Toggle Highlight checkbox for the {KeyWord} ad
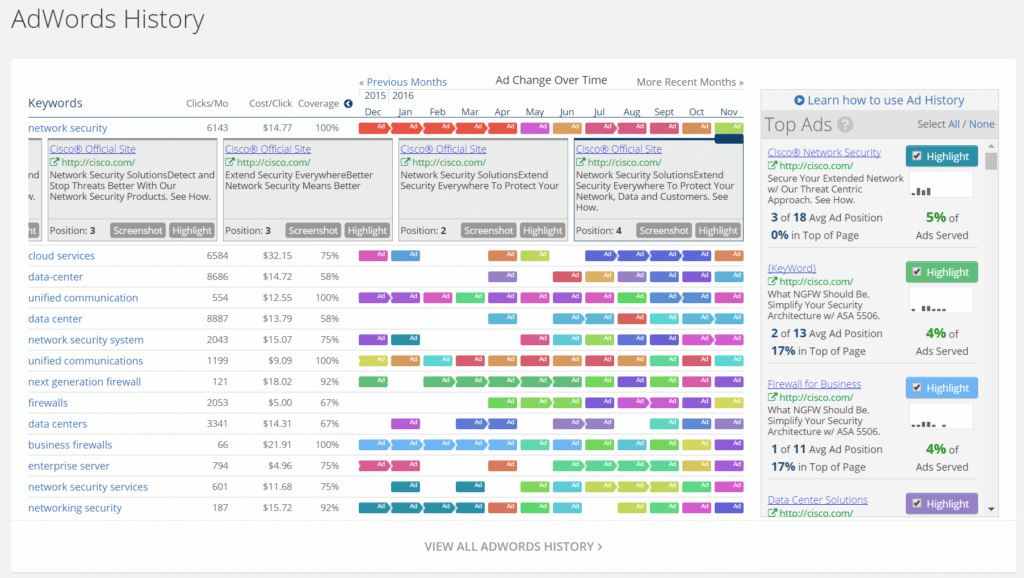Viewport: 1024px width, 578px height. click(917, 272)
